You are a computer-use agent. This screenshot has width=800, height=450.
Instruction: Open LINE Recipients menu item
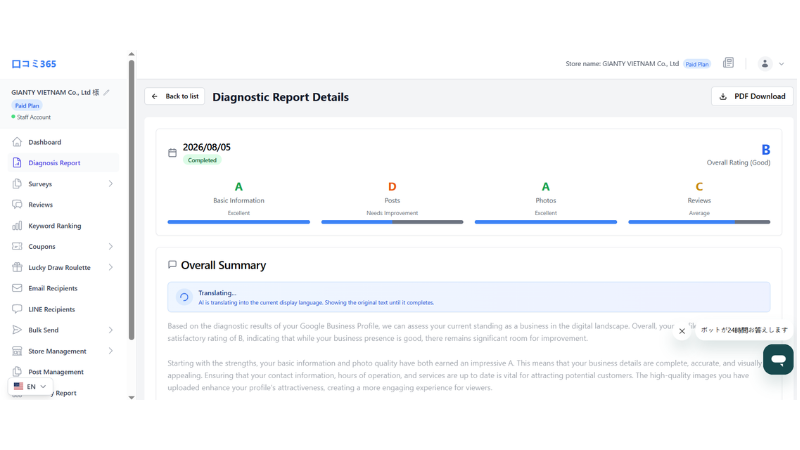pos(64,309)
